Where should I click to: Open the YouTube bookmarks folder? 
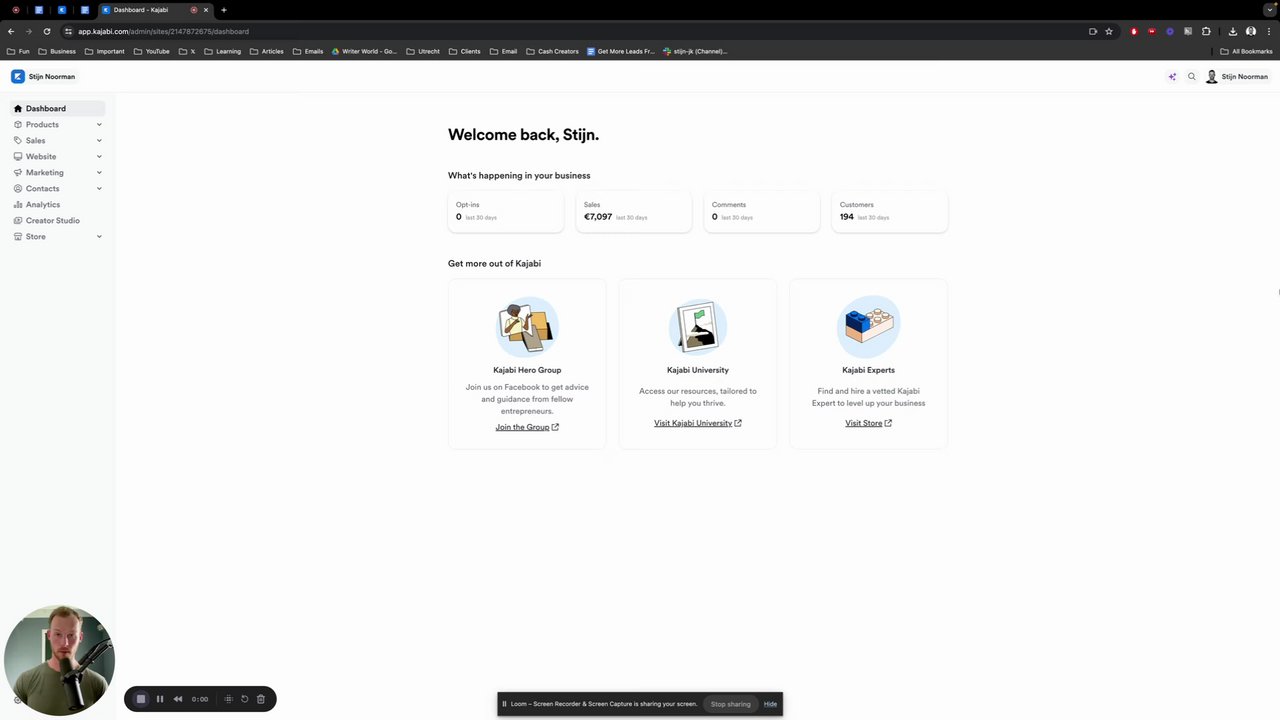point(152,51)
